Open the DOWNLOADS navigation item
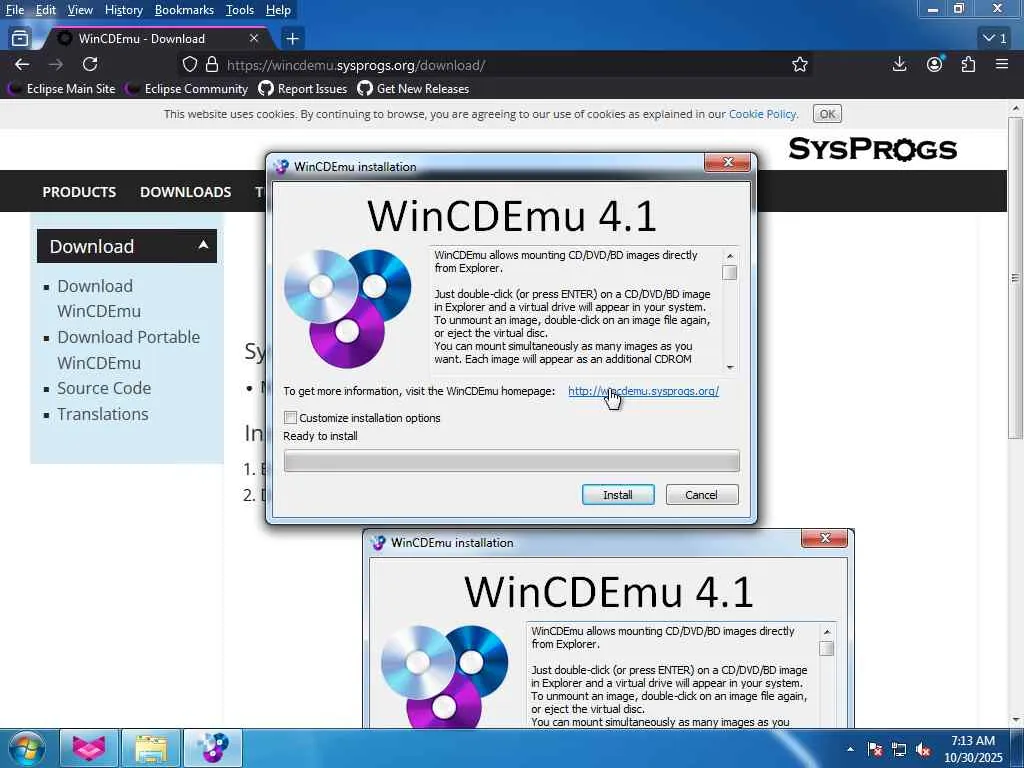1024x768 pixels. point(185,192)
